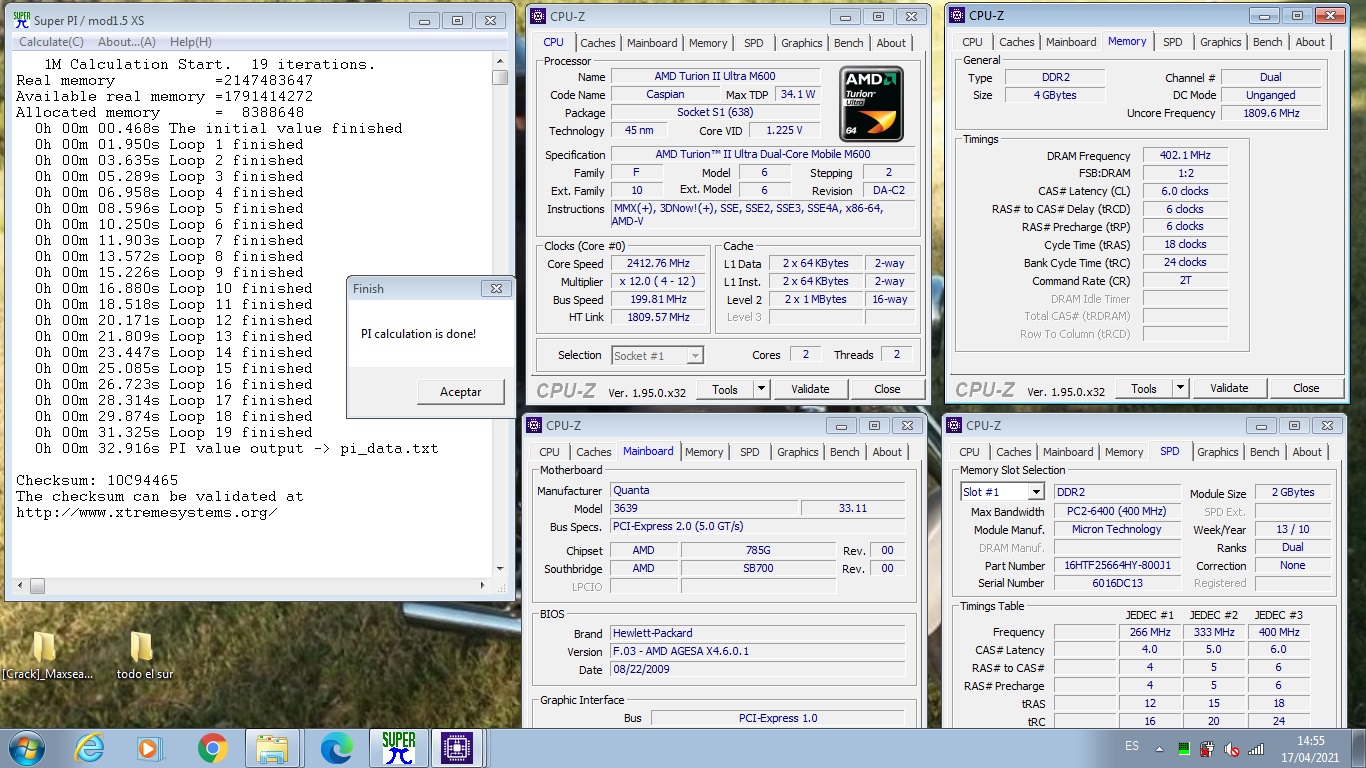Open About tab in CPU-Z Mainboard window
Viewport: 1366px width, 768px height.
[887, 452]
